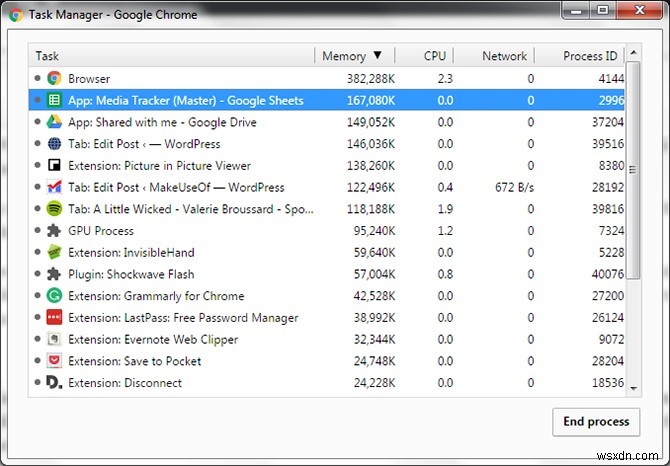Click the Save to Pocket icon
The width and height of the screenshot is (670, 466).
[54, 361]
